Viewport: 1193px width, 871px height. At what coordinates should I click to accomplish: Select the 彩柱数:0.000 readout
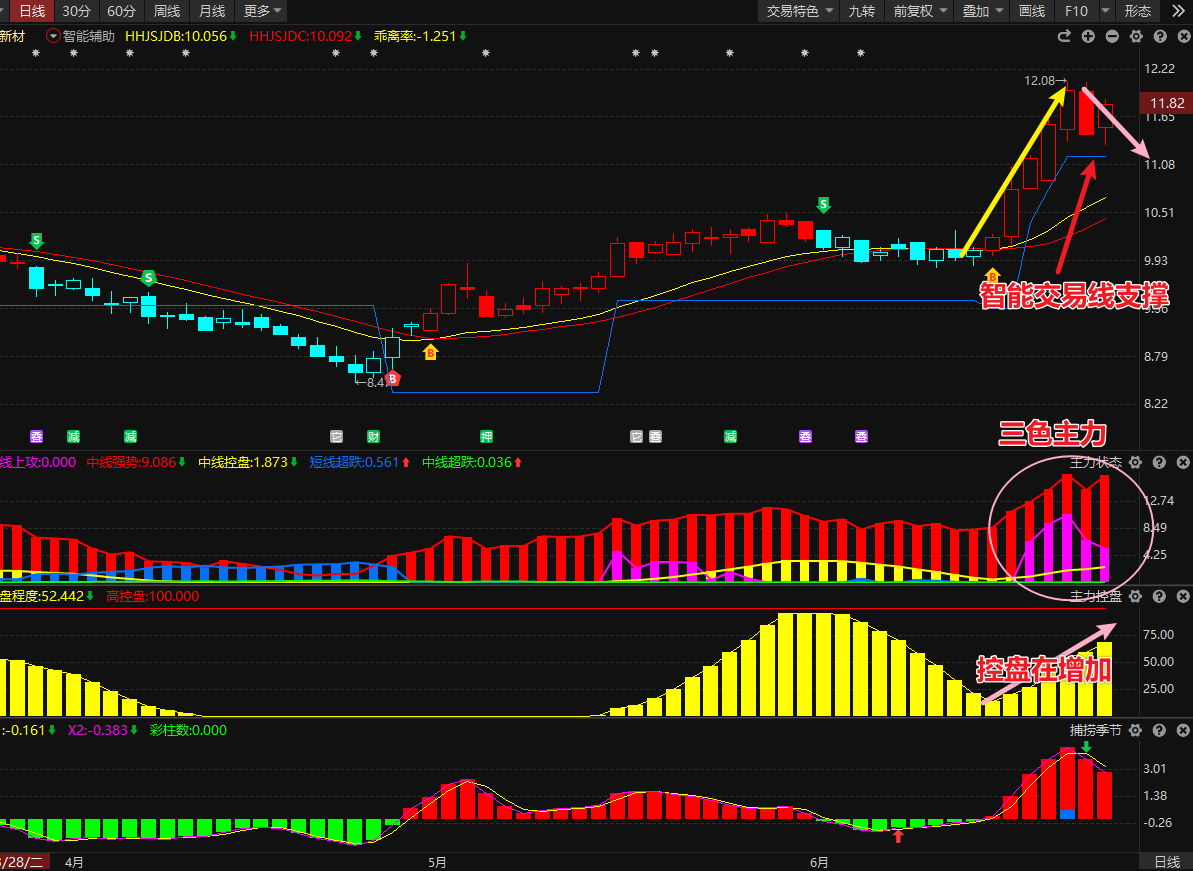pyautogui.click(x=188, y=730)
